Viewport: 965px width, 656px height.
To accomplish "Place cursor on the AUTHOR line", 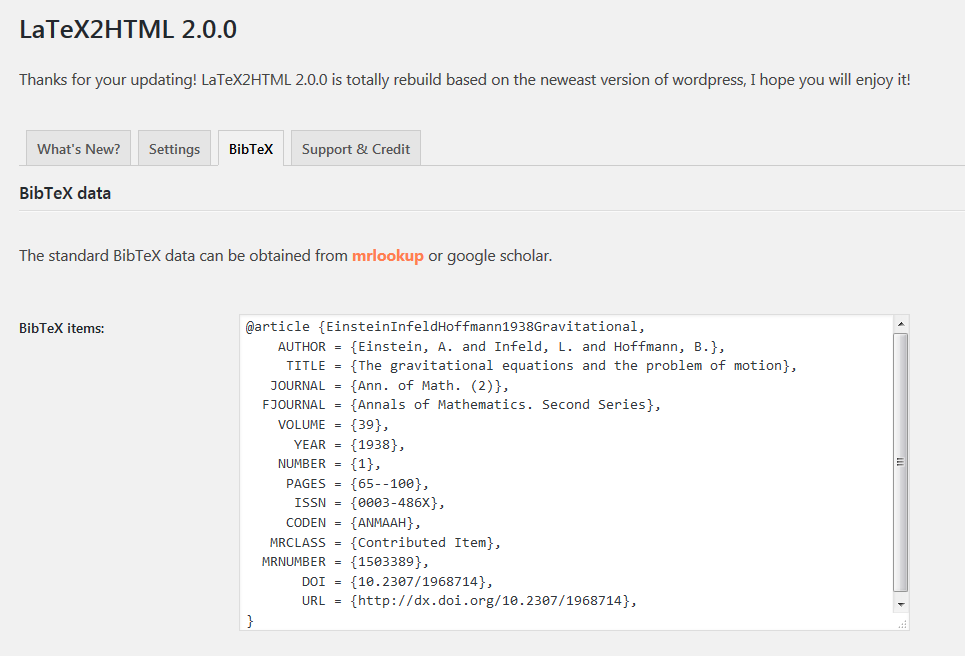I will coord(501,346).
